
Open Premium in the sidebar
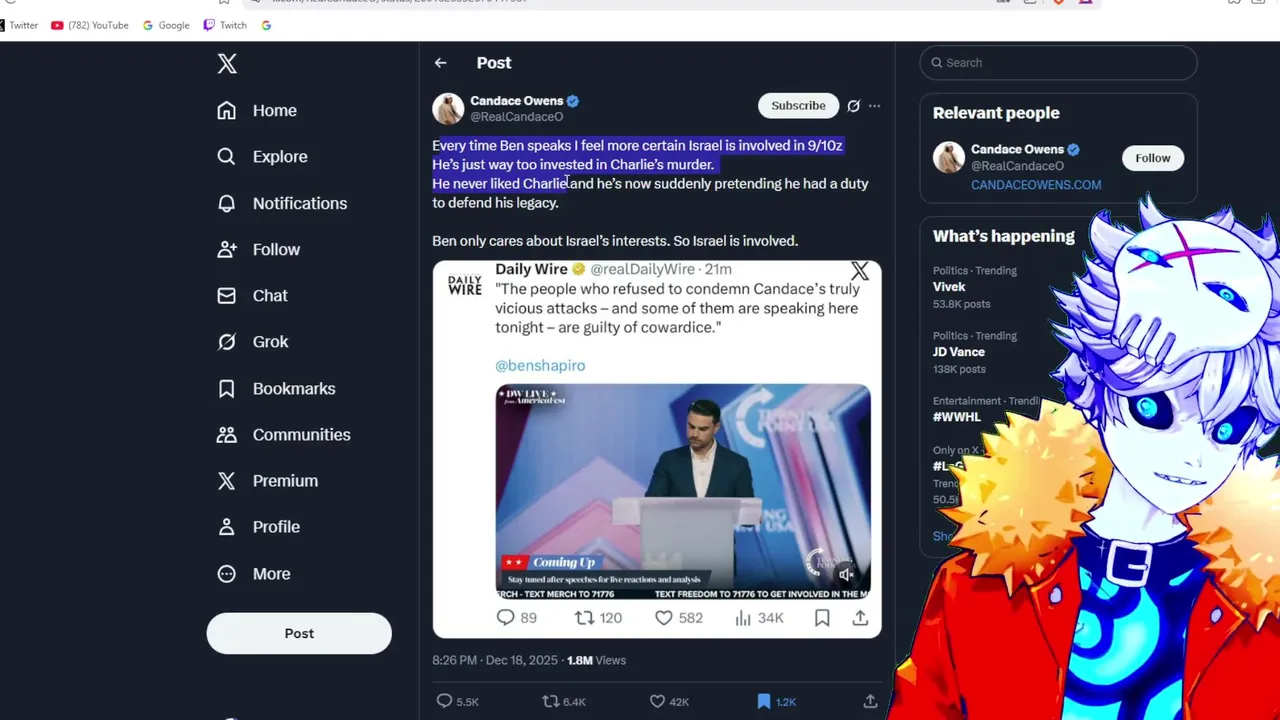tap(267, 480)
